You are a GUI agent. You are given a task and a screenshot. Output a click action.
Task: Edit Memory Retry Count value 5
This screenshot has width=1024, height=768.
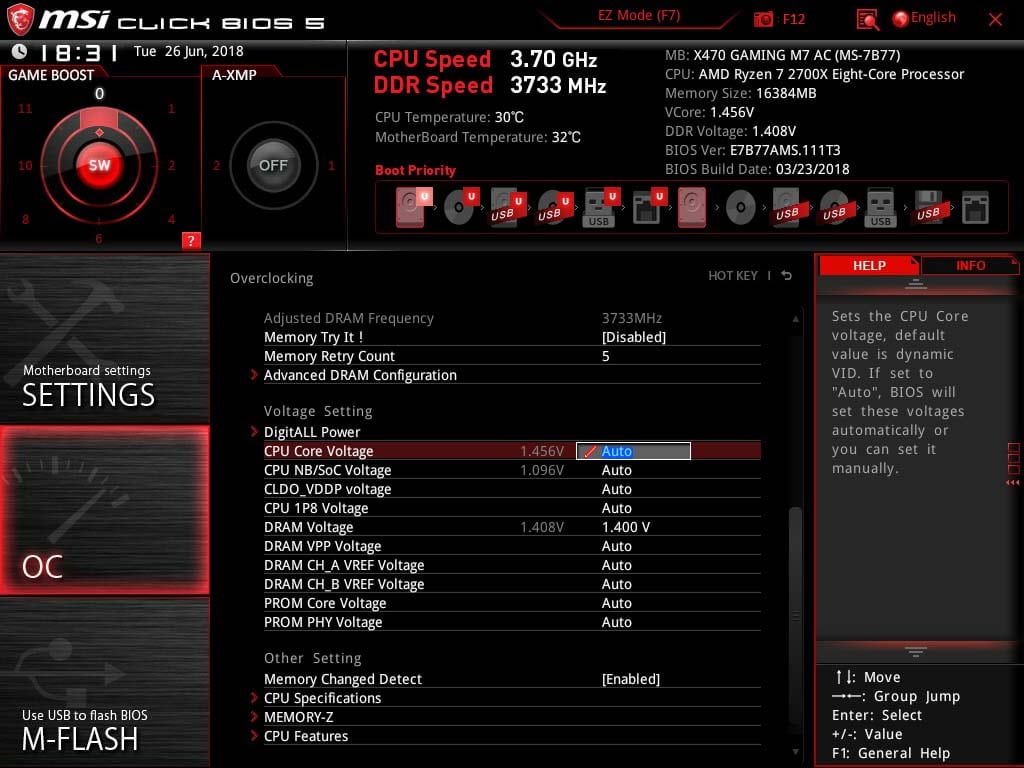point(605,356)
